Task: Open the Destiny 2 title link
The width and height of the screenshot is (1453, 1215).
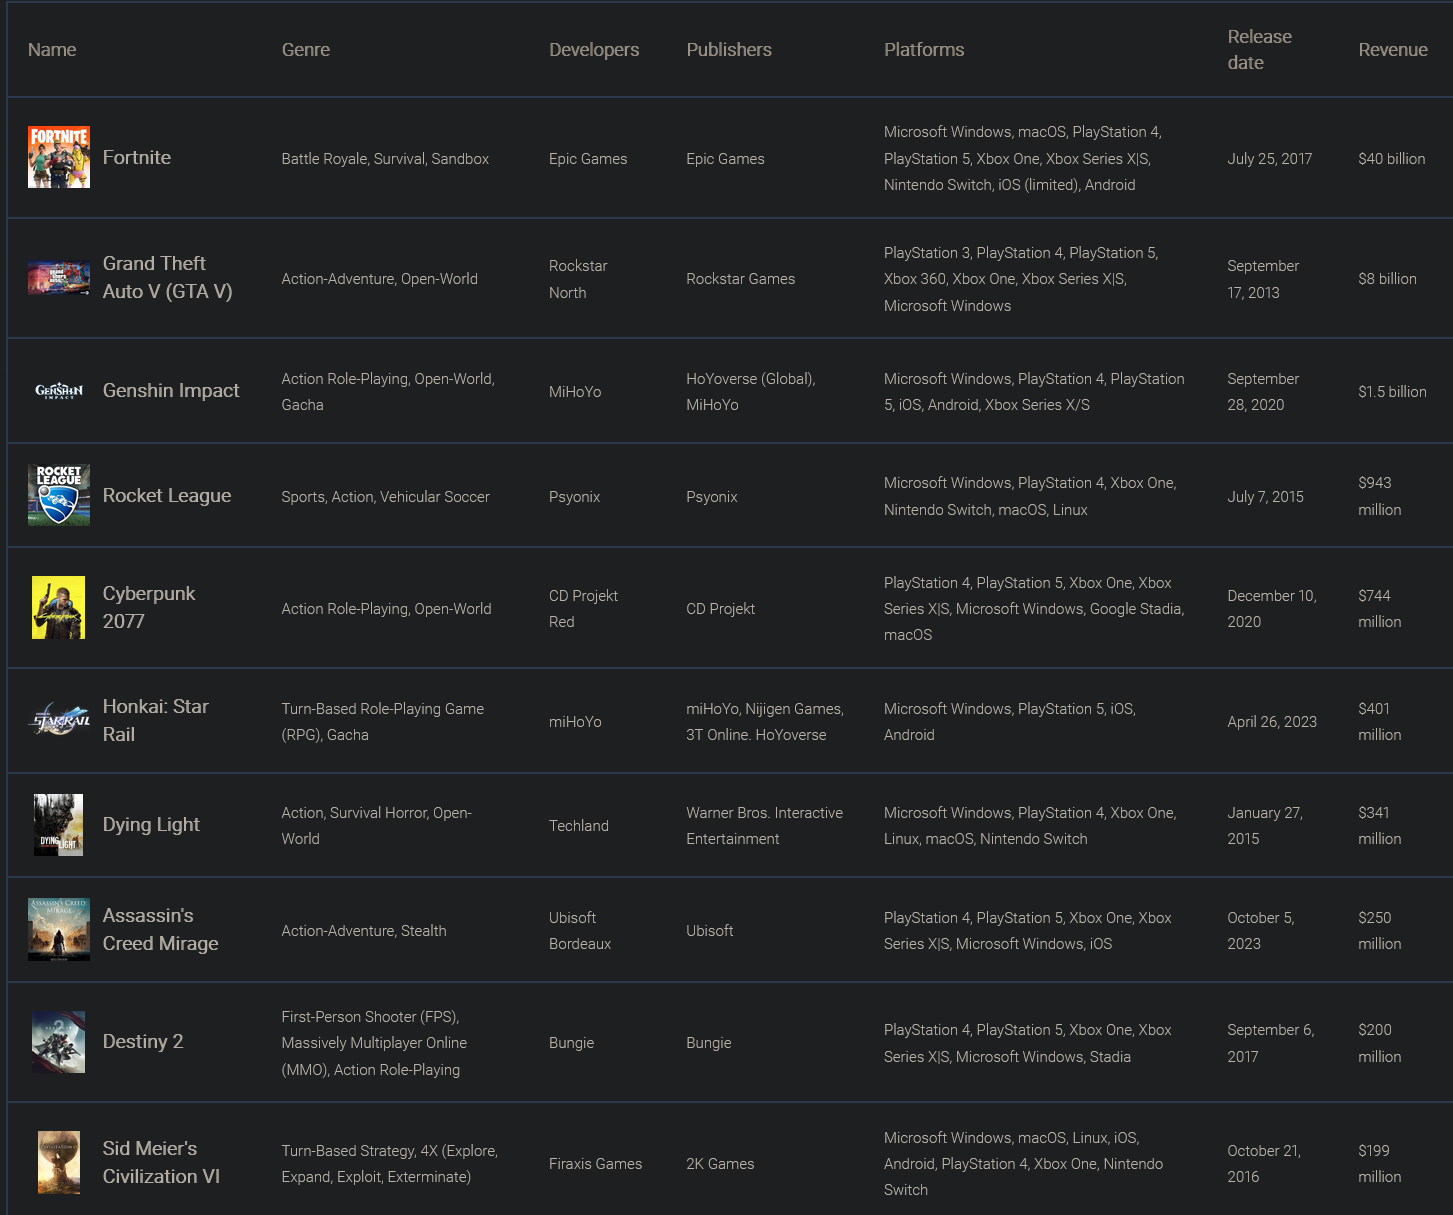Action: [x=143, y=1042]
